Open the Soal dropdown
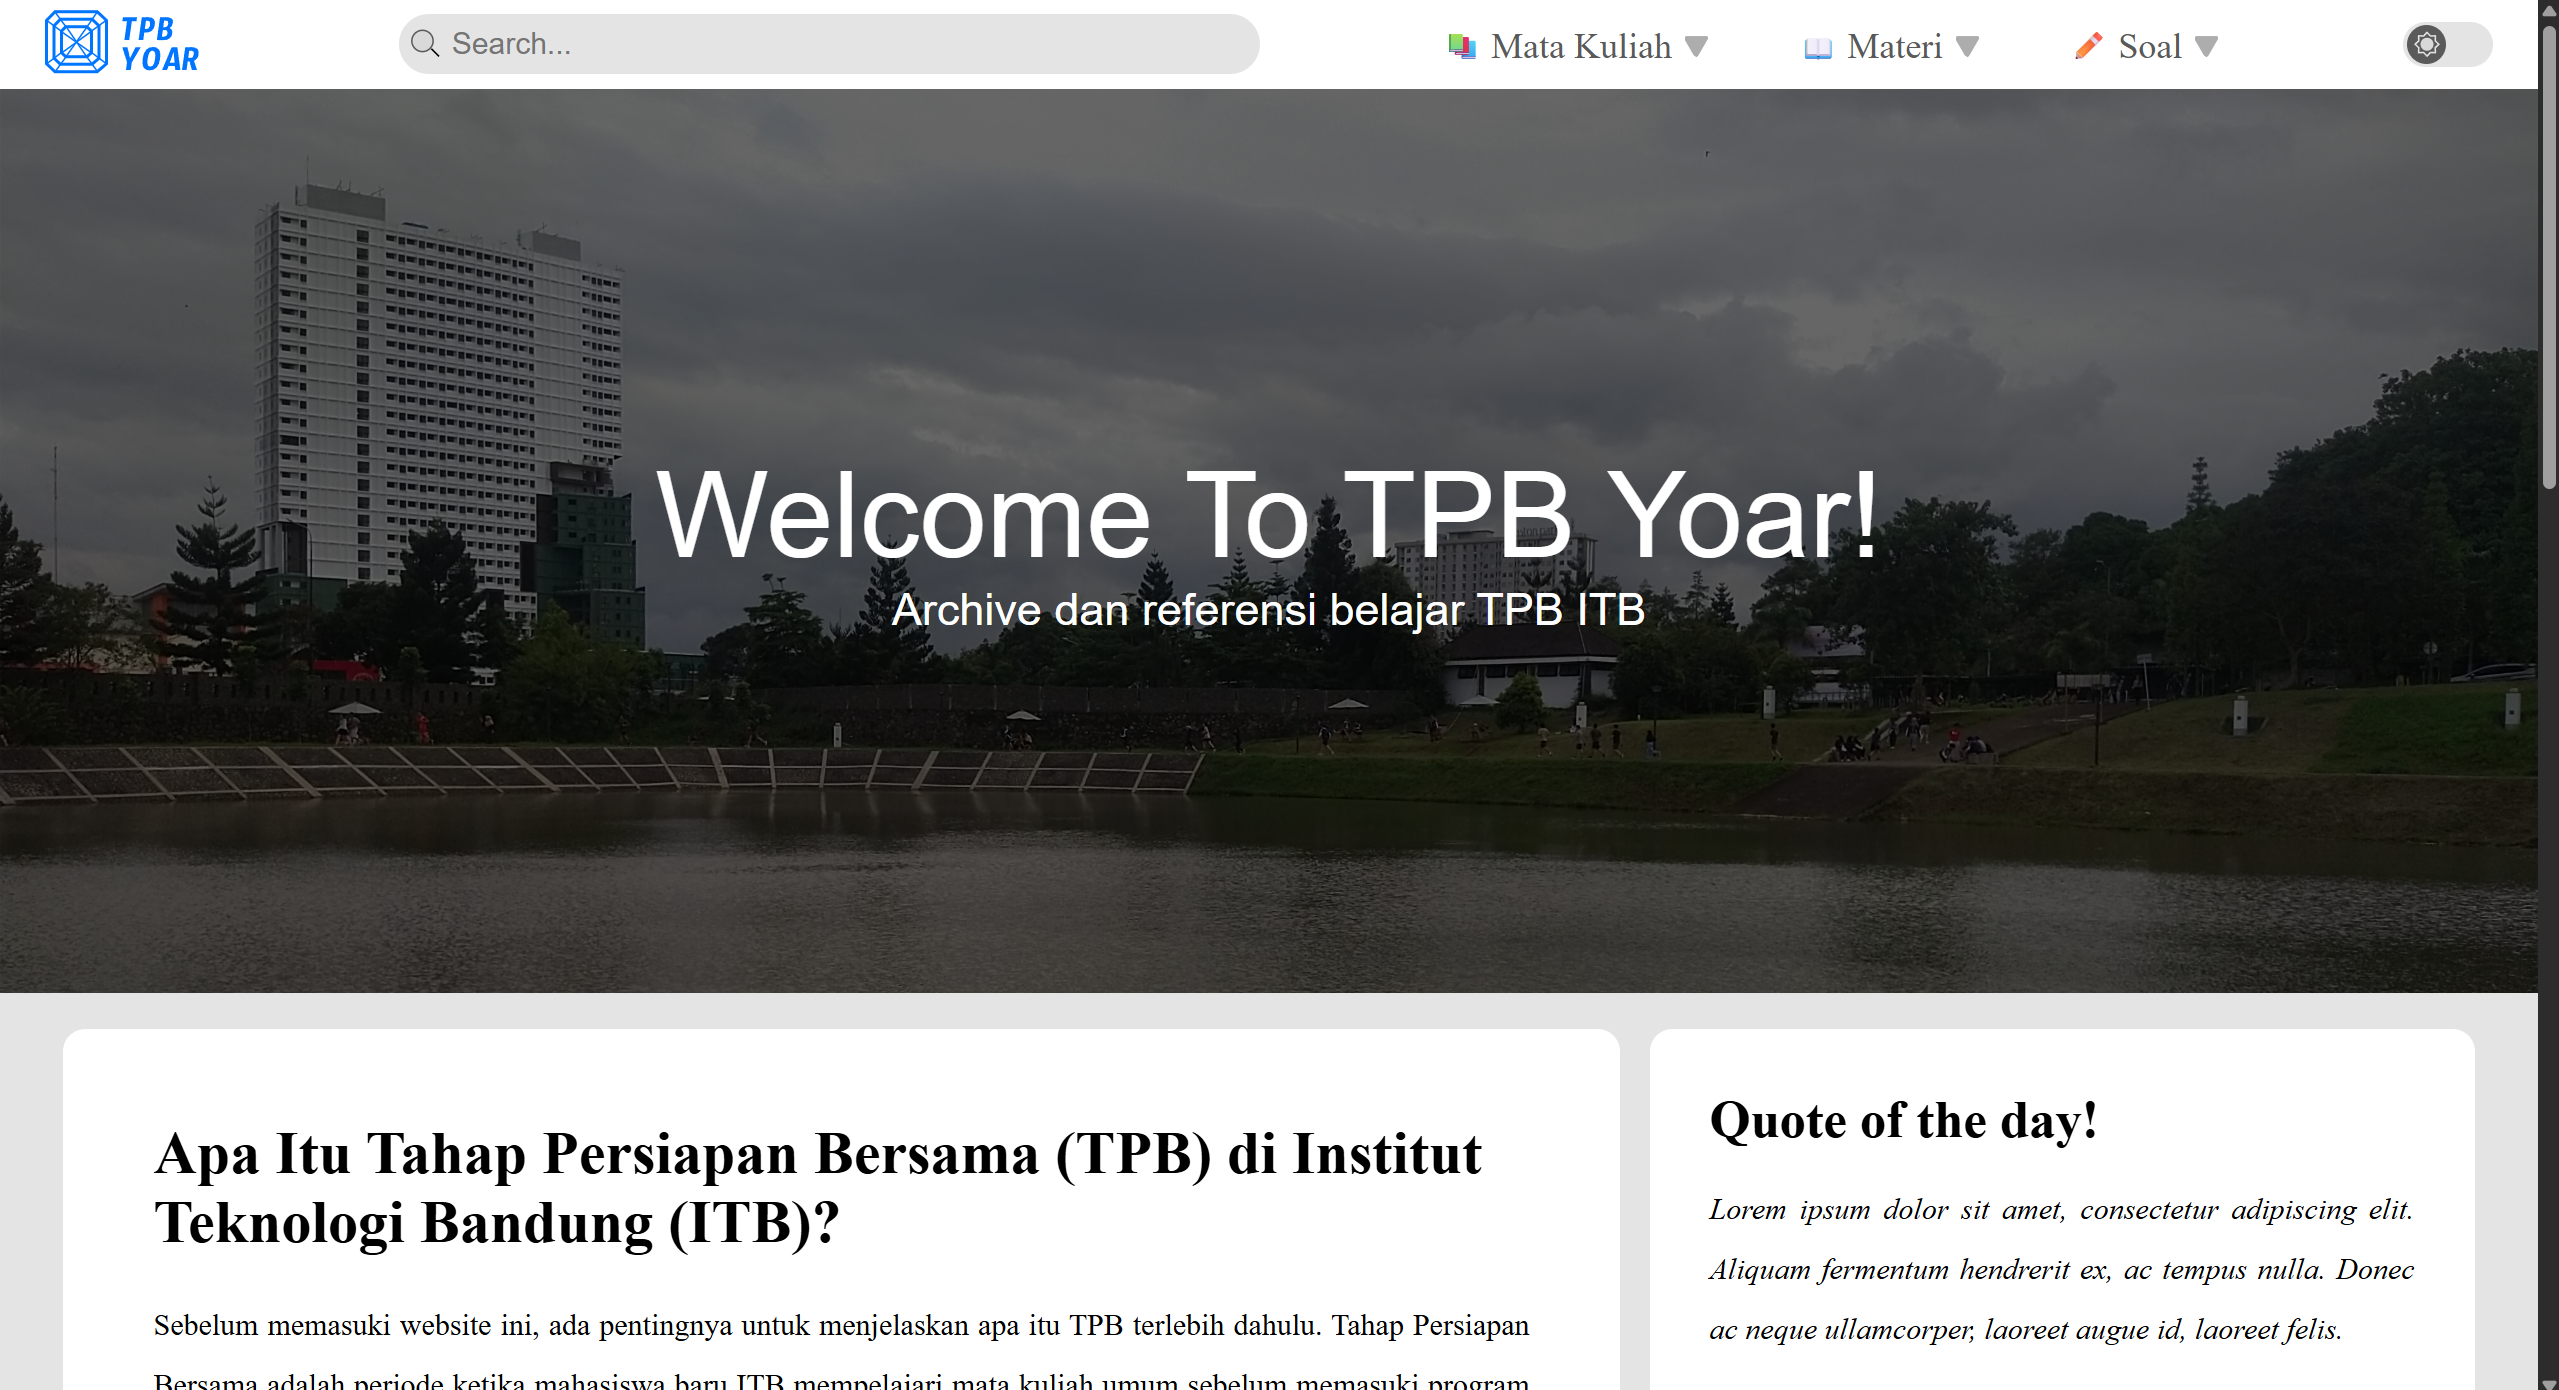The height and width of the screenshot is (1390, 2559). 2150,46
